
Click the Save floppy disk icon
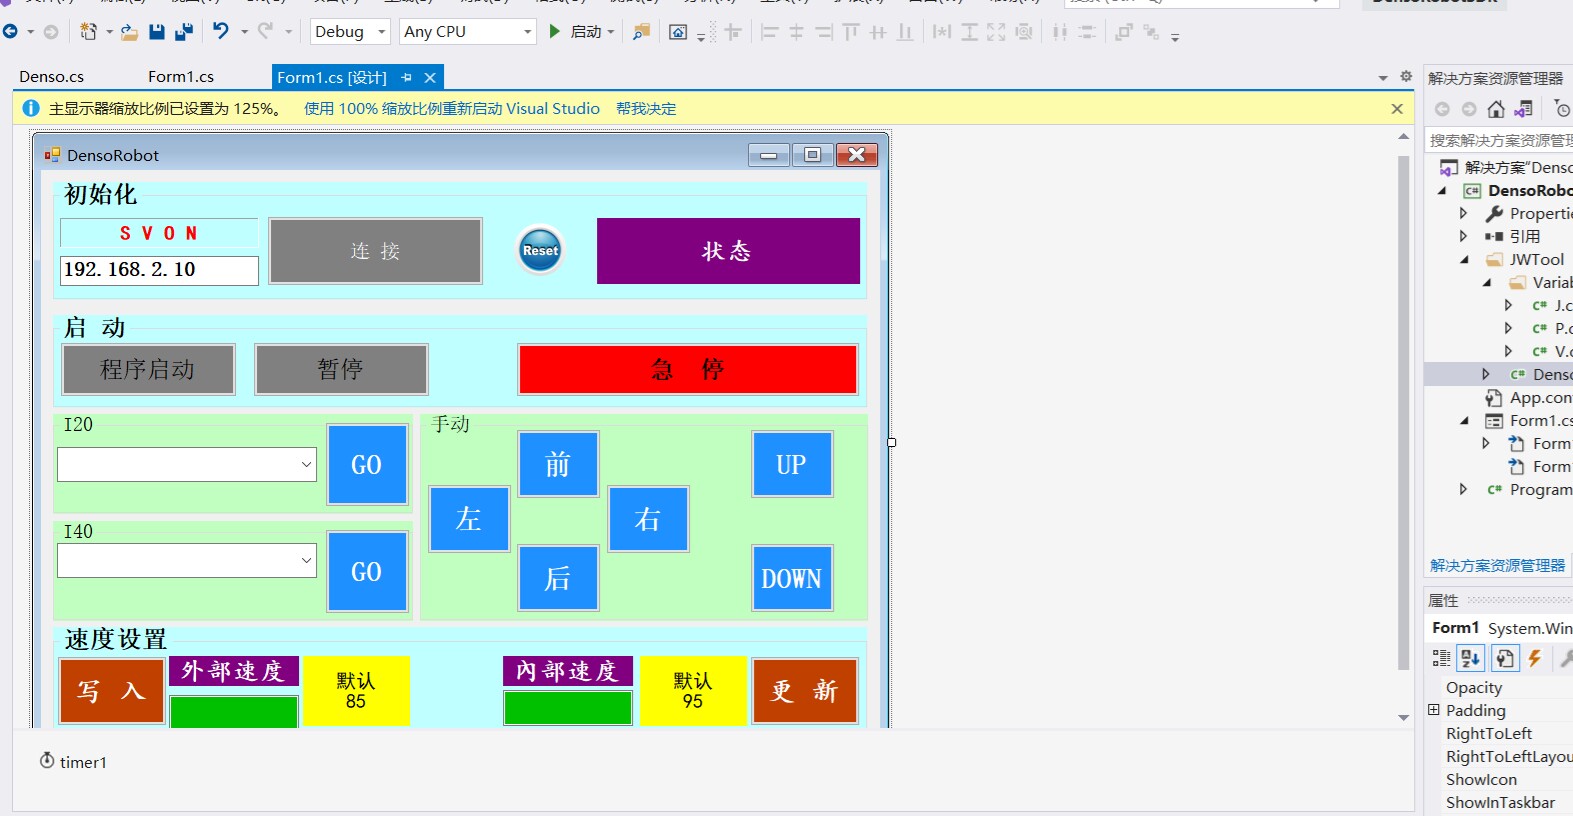click(157, 32)
